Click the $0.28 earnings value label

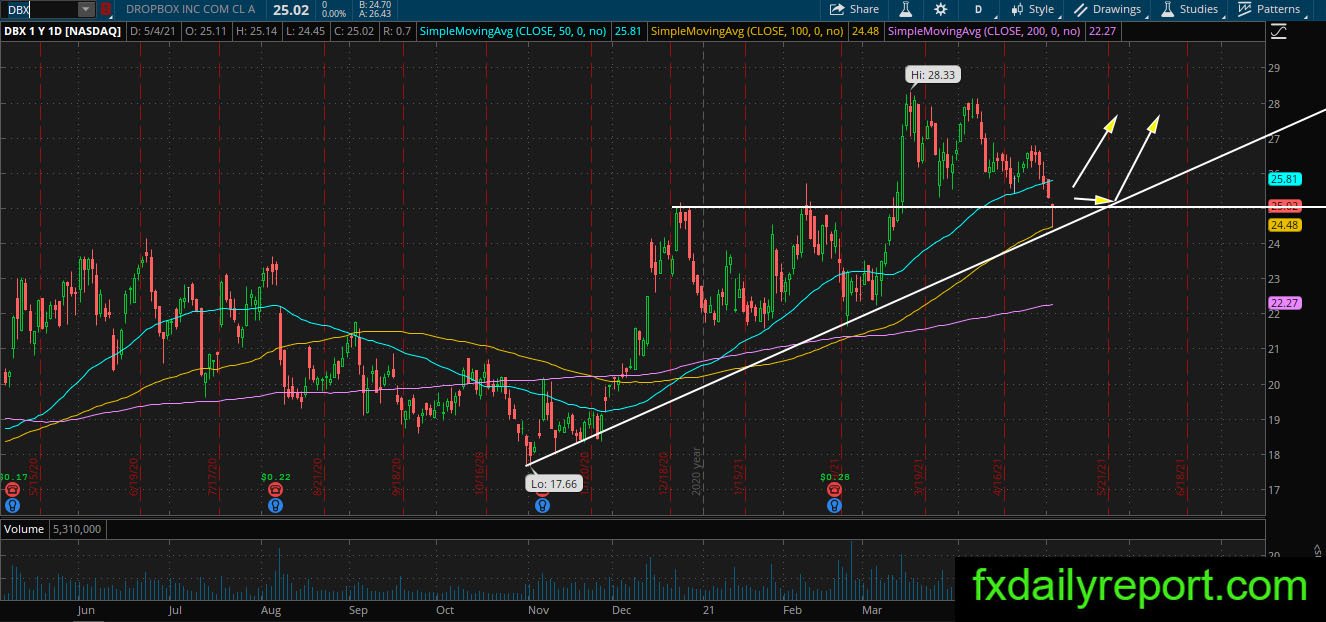833,477
